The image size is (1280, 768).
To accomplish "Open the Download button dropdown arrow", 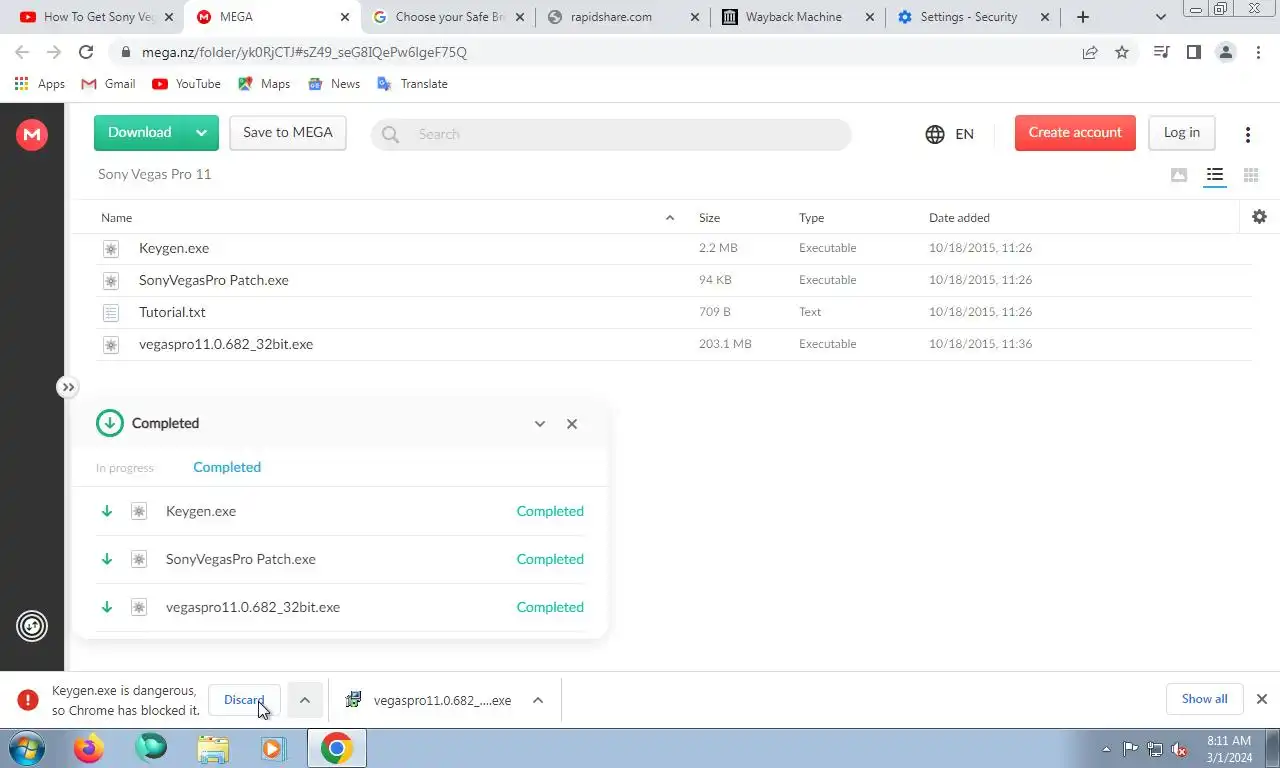I will (201, 132).
